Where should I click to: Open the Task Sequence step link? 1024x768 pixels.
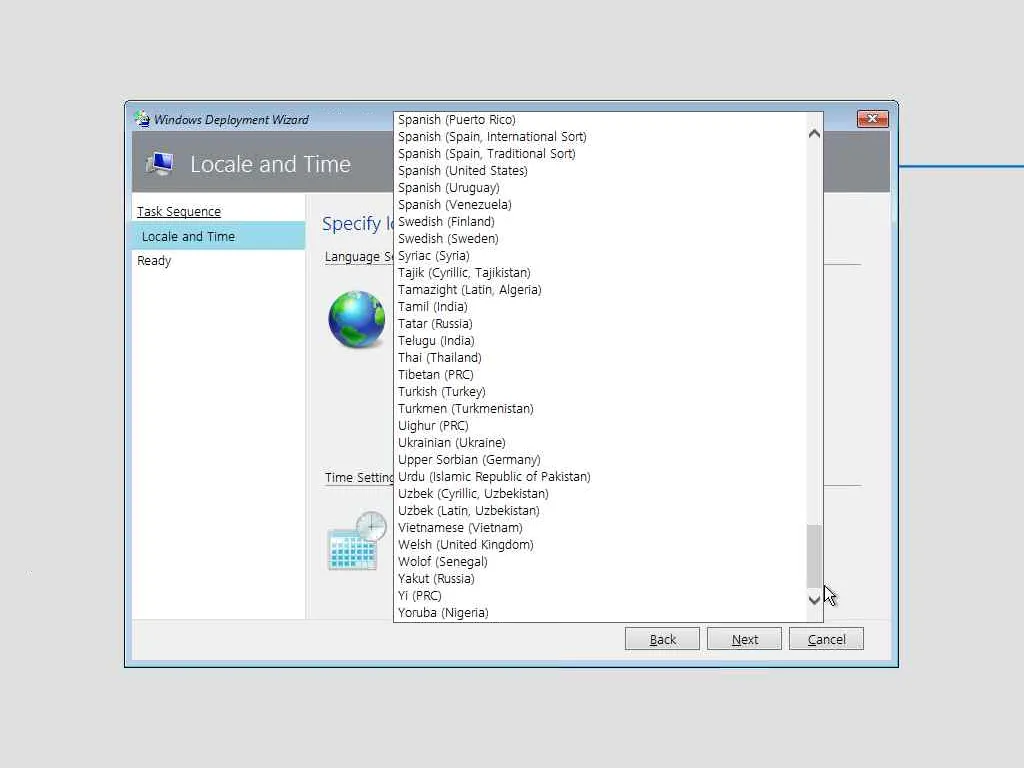click(179, 212)
